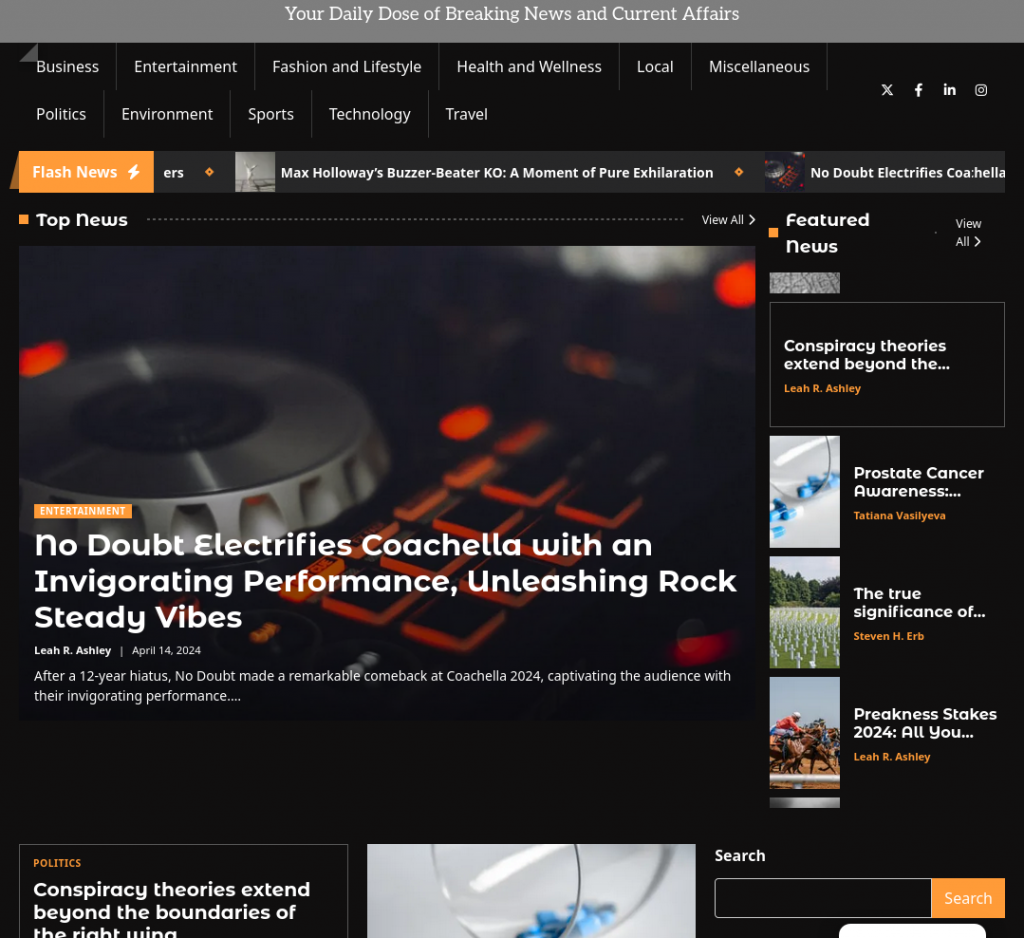The width and height of the screenshot is (1024, 938).
Task: Click the orange square beside Top News
Action: point(21,219)
